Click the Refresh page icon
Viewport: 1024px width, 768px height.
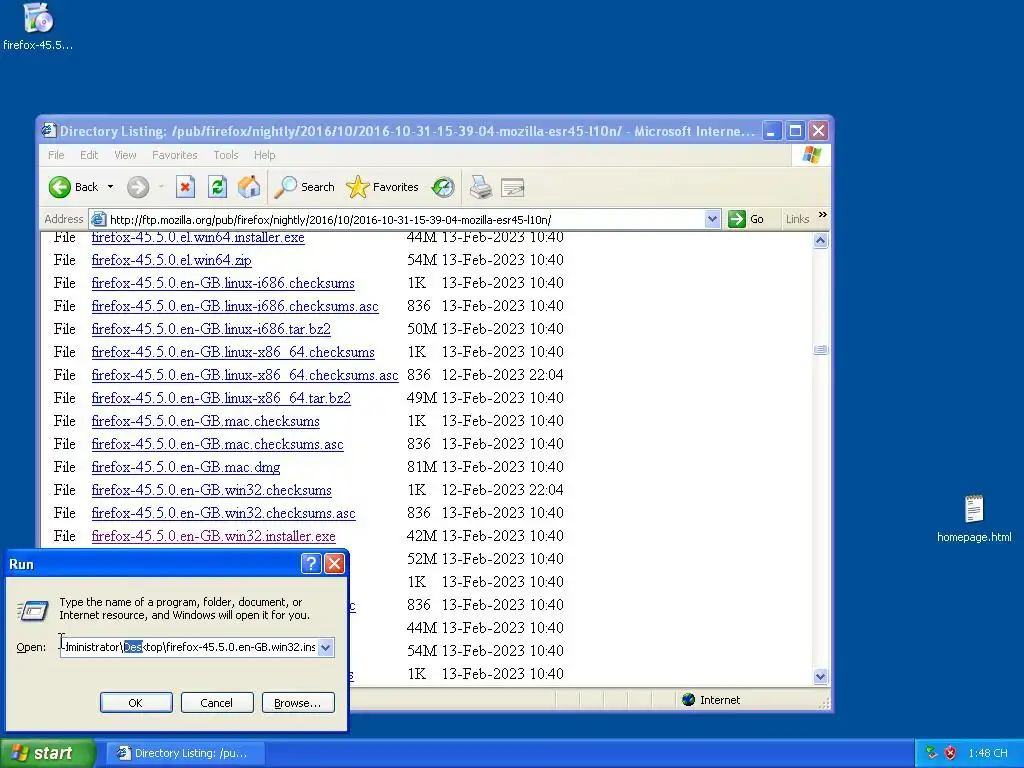[x=217, y=187]
